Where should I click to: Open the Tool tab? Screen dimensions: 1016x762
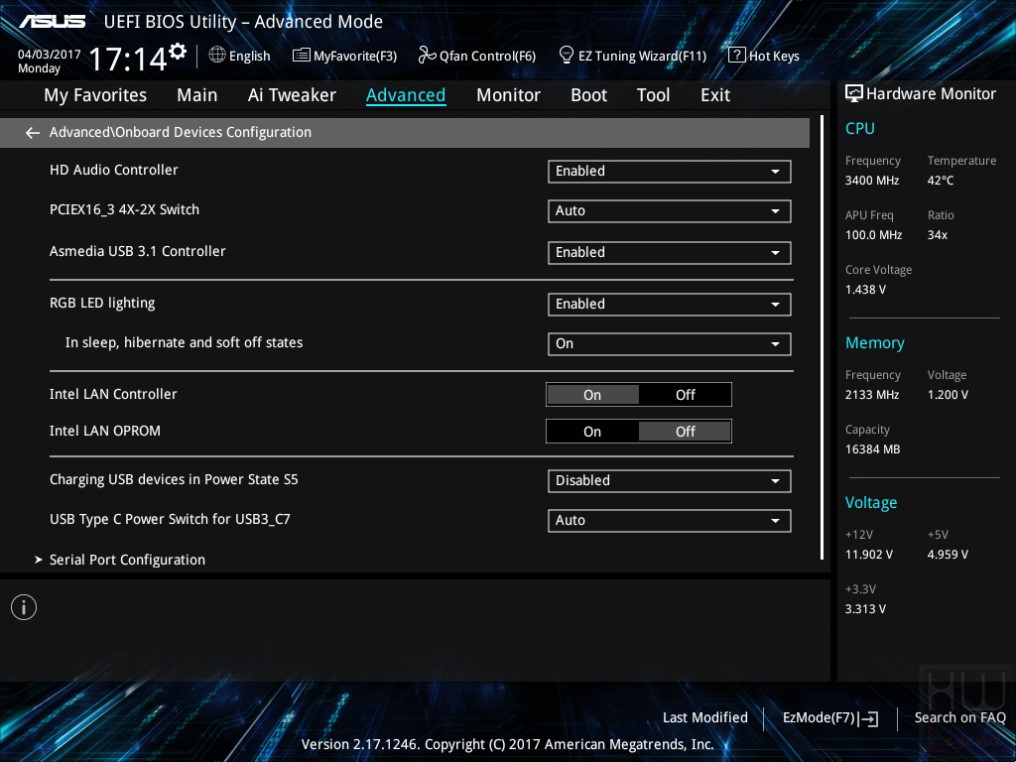tap(653, 95)
